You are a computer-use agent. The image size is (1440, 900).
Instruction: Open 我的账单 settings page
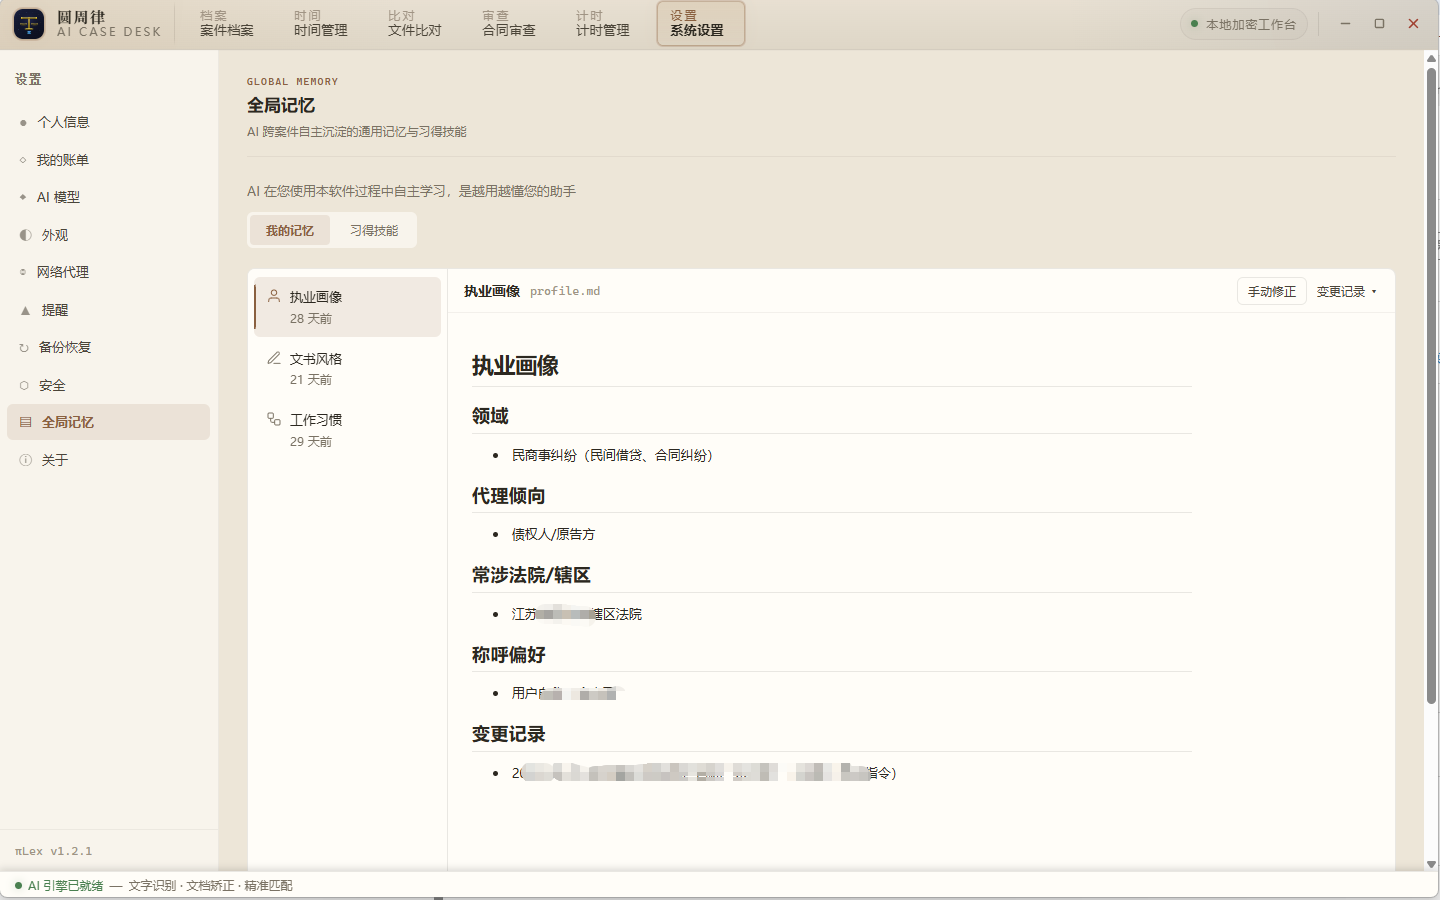point(108,160)
